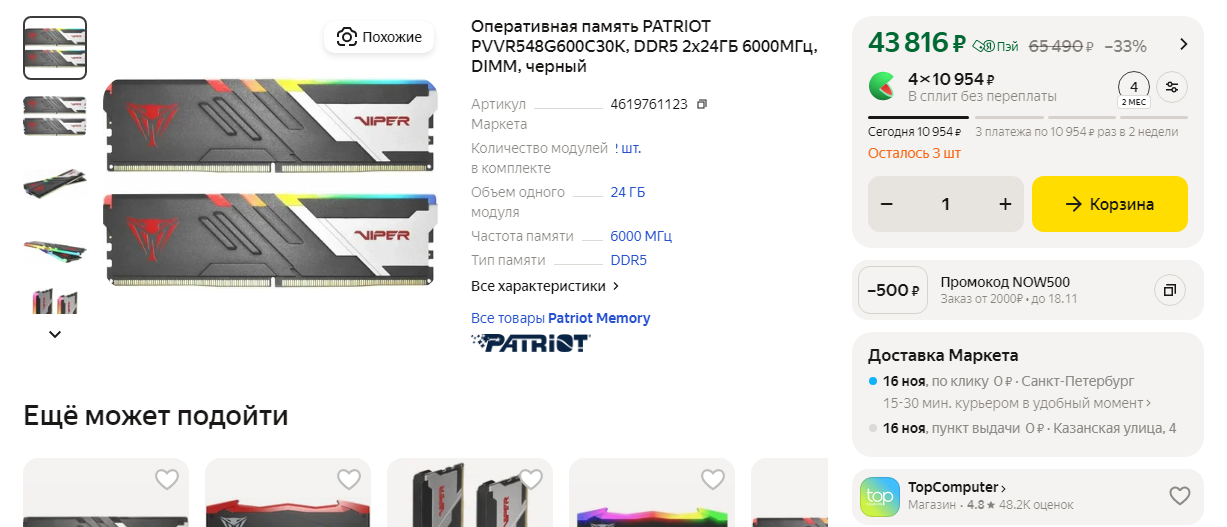Image resolution: width=1227 pixels, height=527 pixels.
Task: Favorite the second recommended product card
Action: click(349, 480)
